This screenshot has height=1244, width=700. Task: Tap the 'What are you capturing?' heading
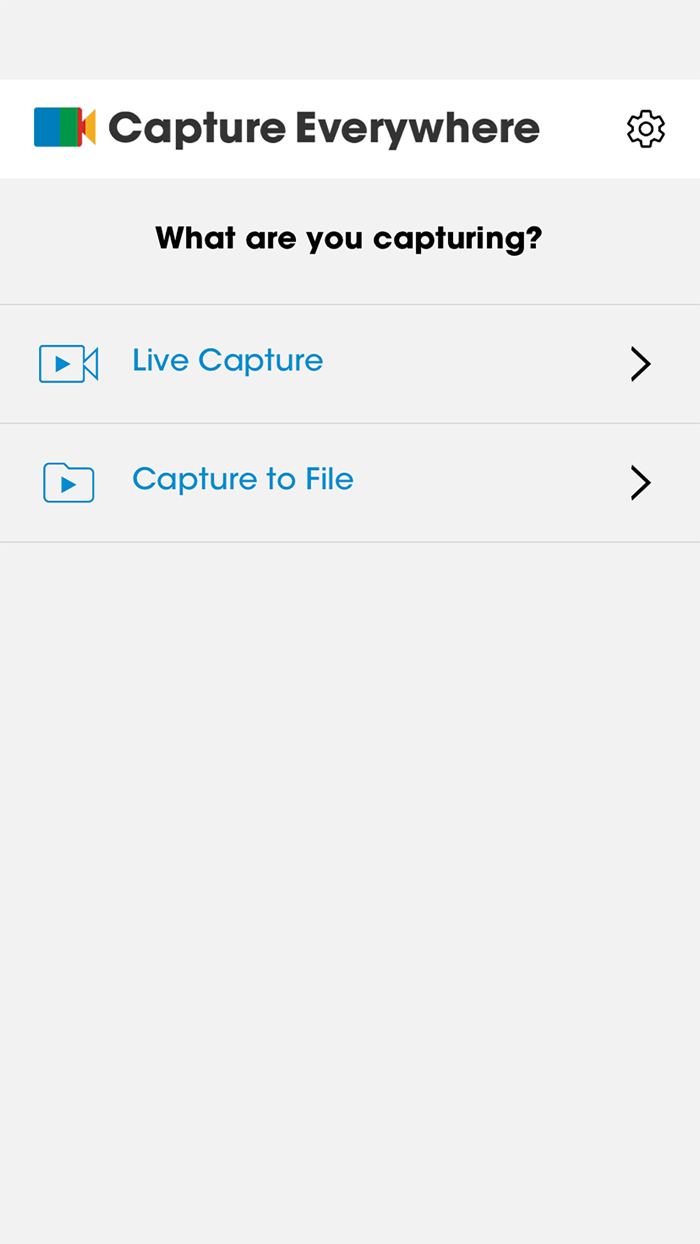pos(348,238)
